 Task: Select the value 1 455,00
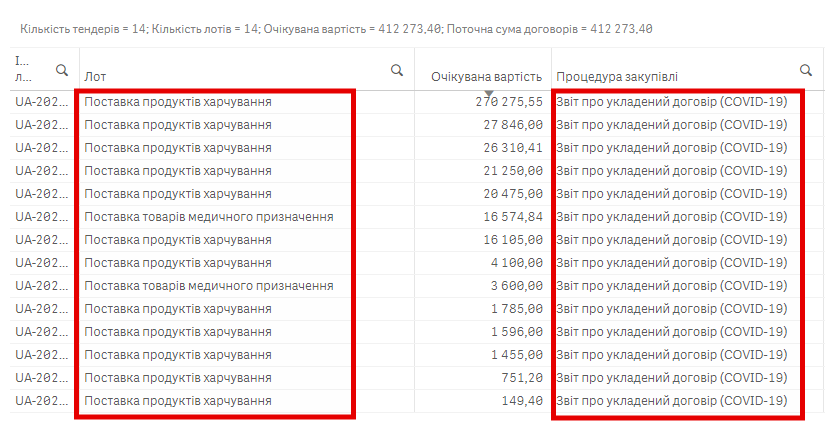[x=517, y=355]
